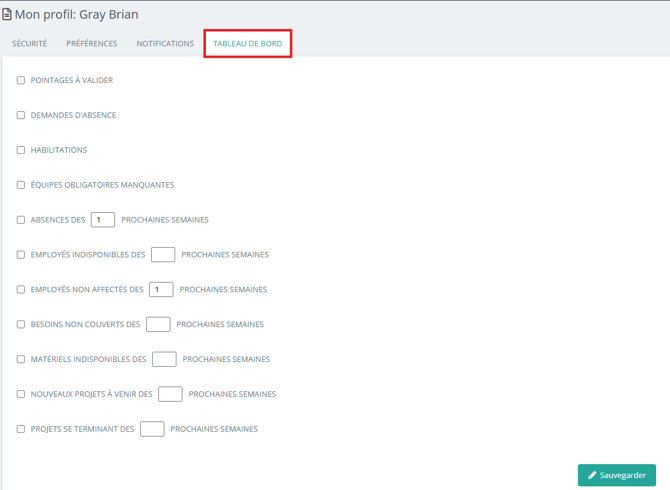Open the Sécurité tab
Screen dimensions: 670x490
(29, 44)
